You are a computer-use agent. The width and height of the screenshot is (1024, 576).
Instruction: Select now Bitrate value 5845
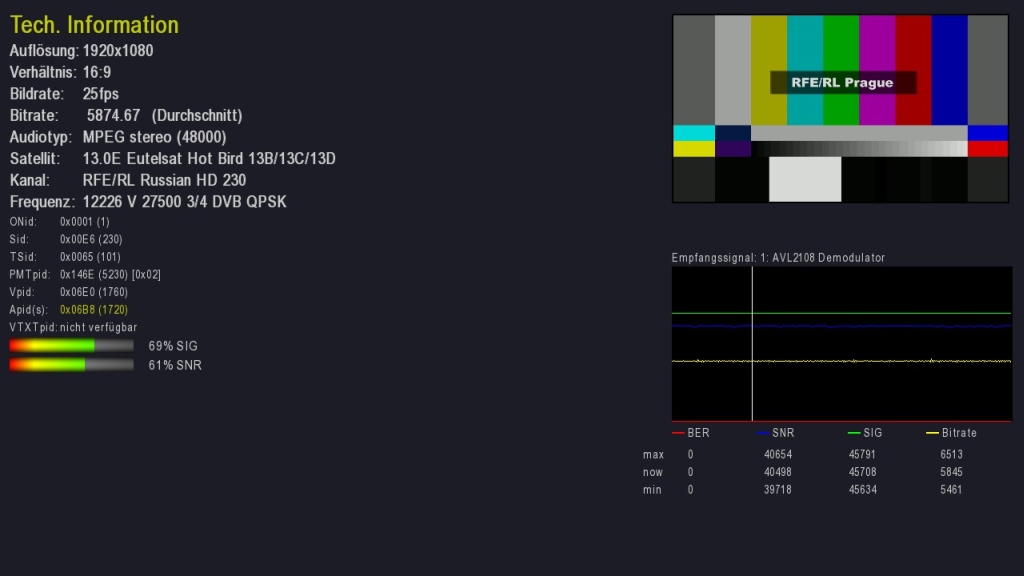click(x=952, y=472)
